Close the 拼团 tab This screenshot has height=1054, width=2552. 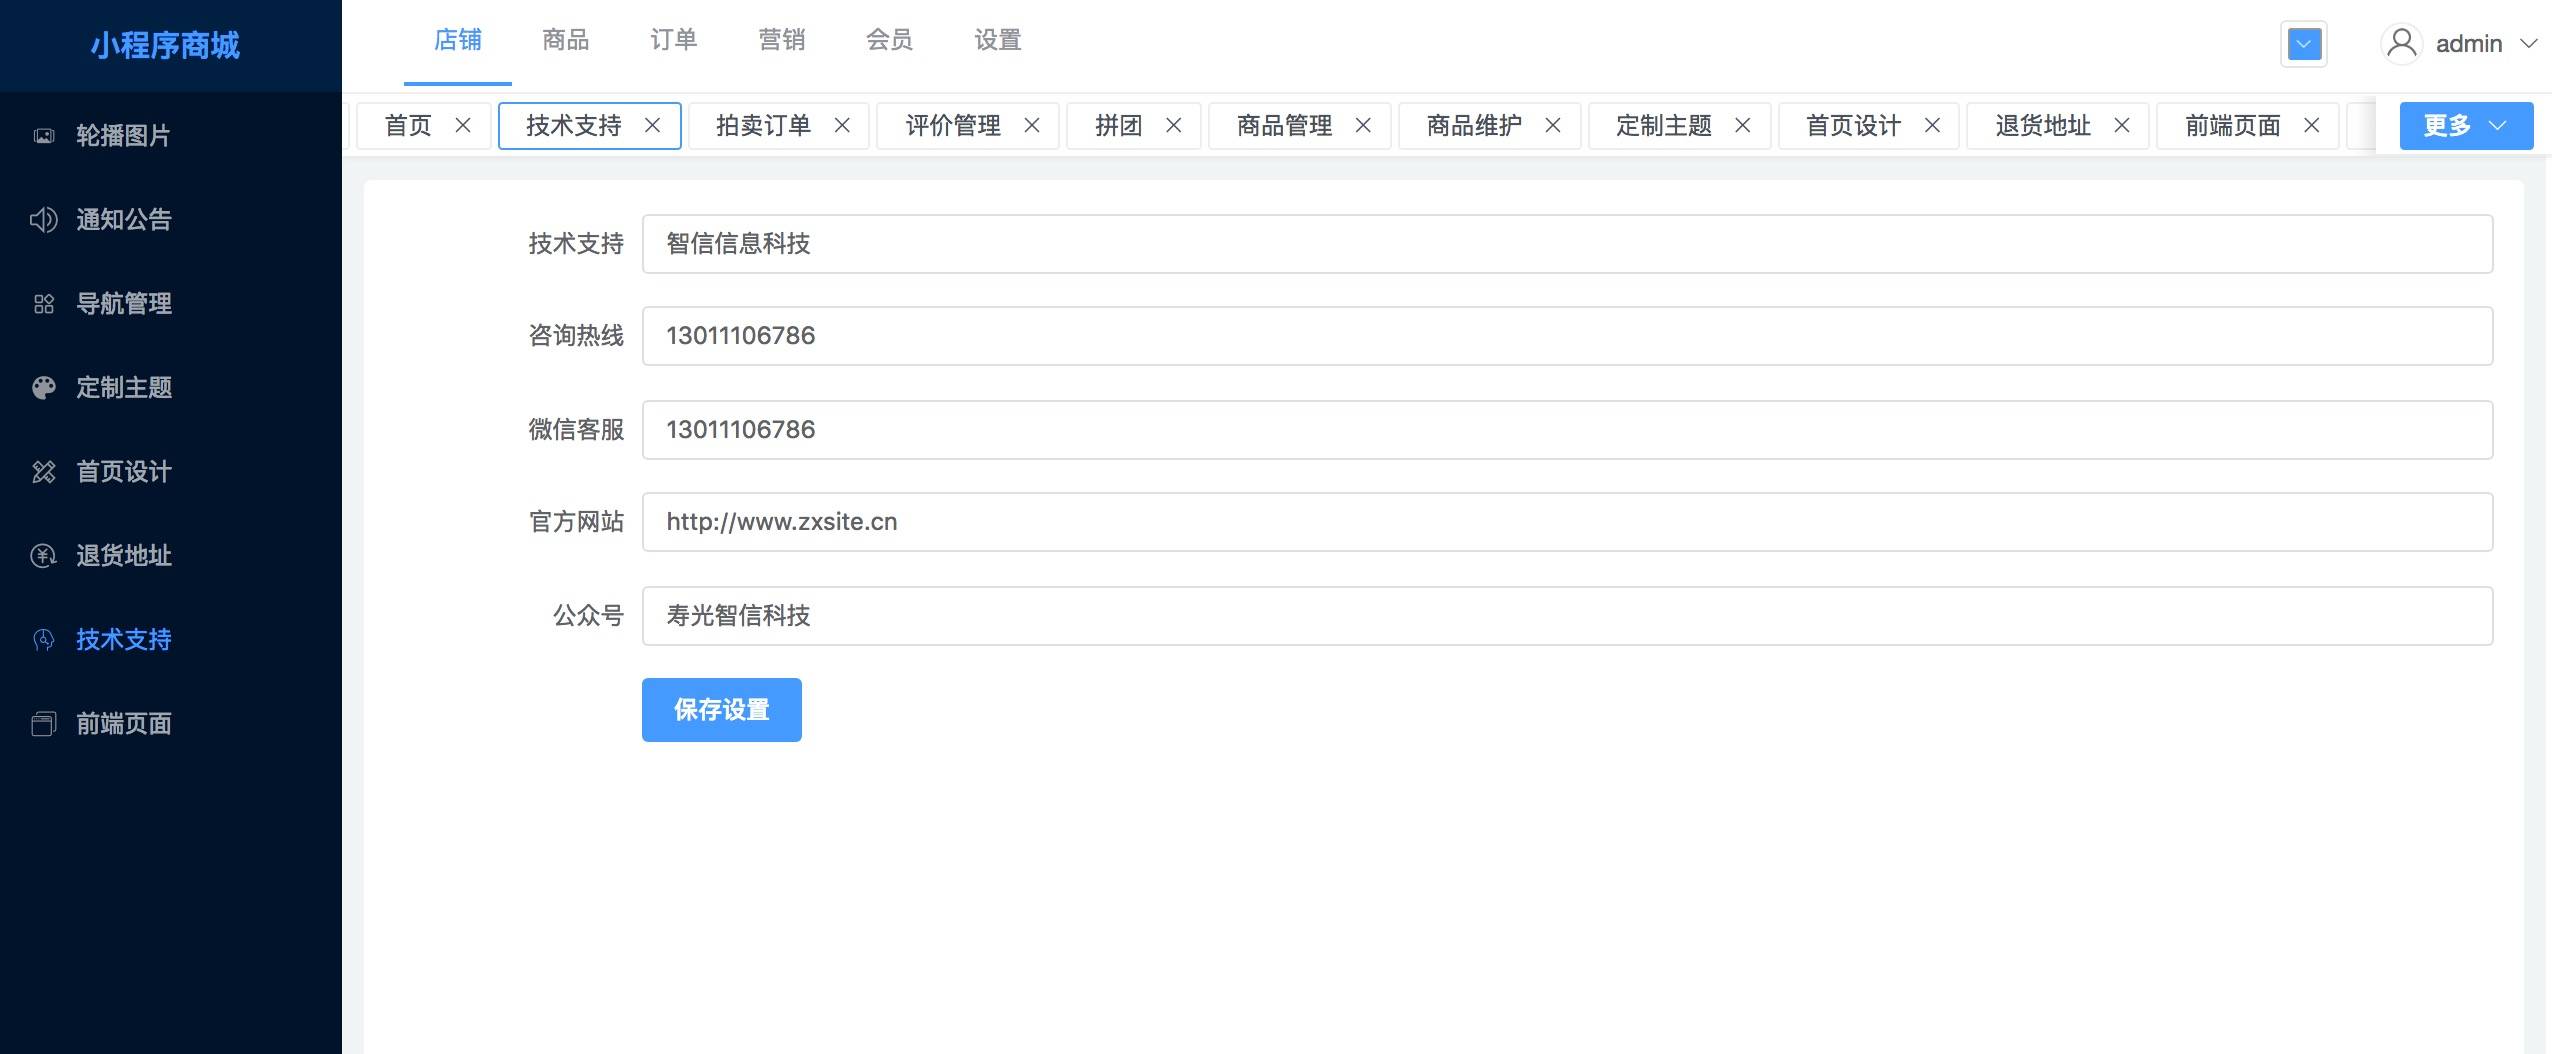pos(1174,125)
